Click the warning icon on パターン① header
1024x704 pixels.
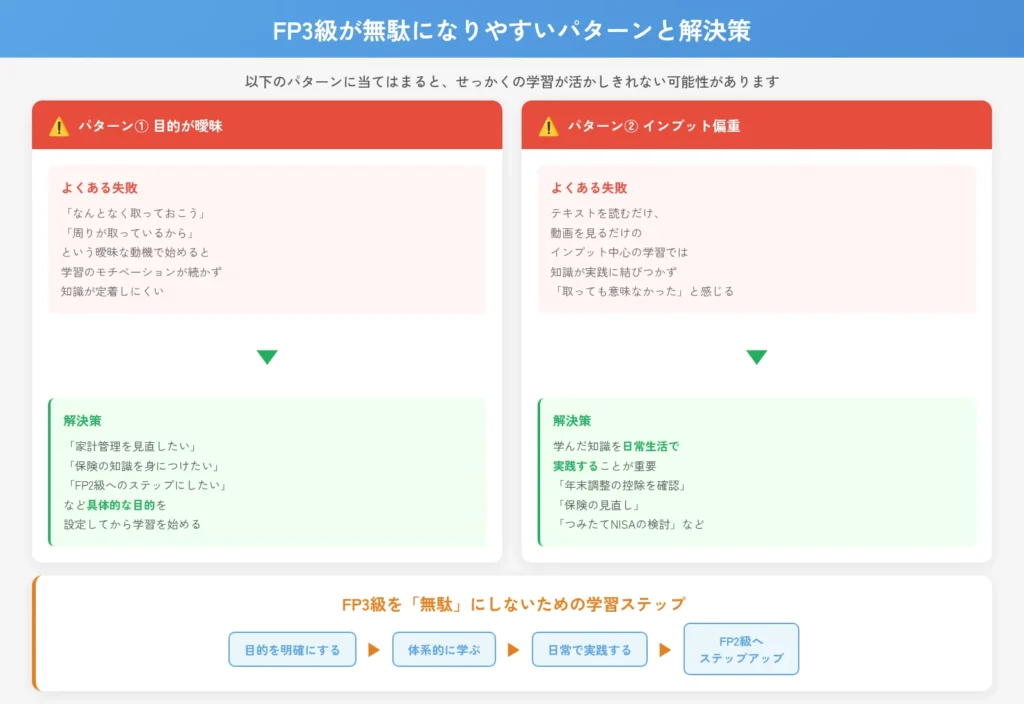58,124
